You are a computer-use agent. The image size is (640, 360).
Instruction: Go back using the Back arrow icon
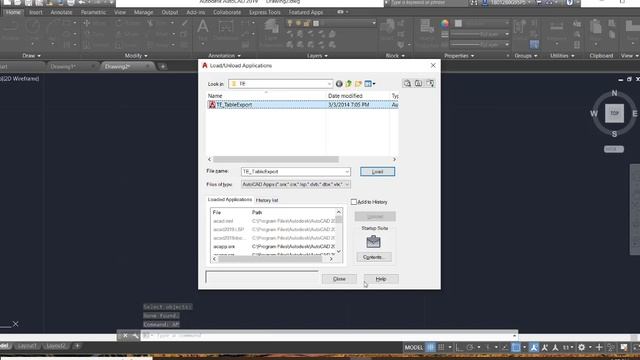click(339, 84)
